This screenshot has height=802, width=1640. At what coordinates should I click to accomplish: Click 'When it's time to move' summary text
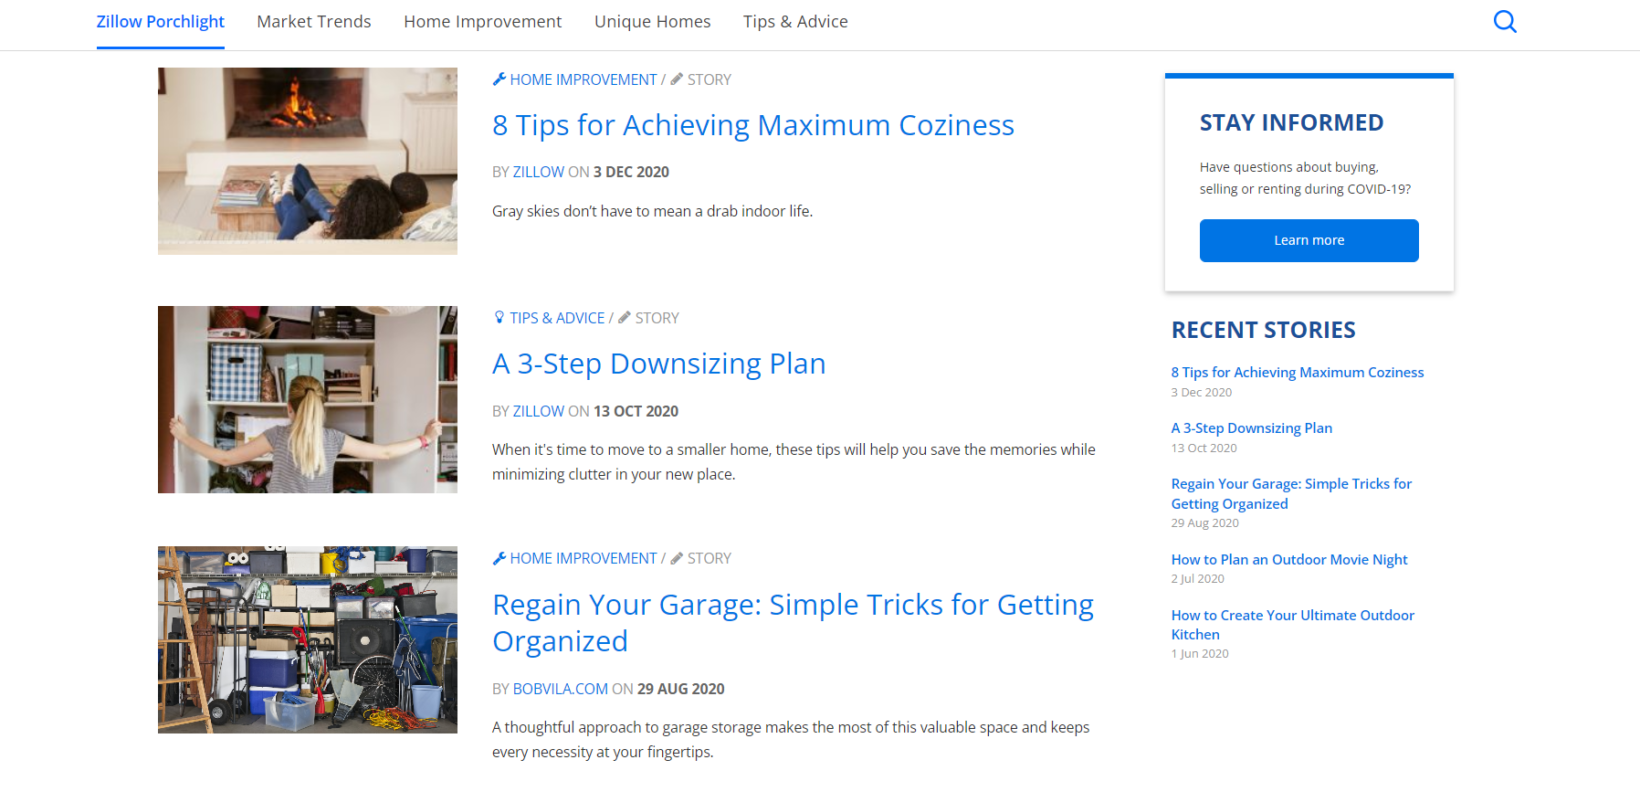pyautogui.click(x=794, y=462)
